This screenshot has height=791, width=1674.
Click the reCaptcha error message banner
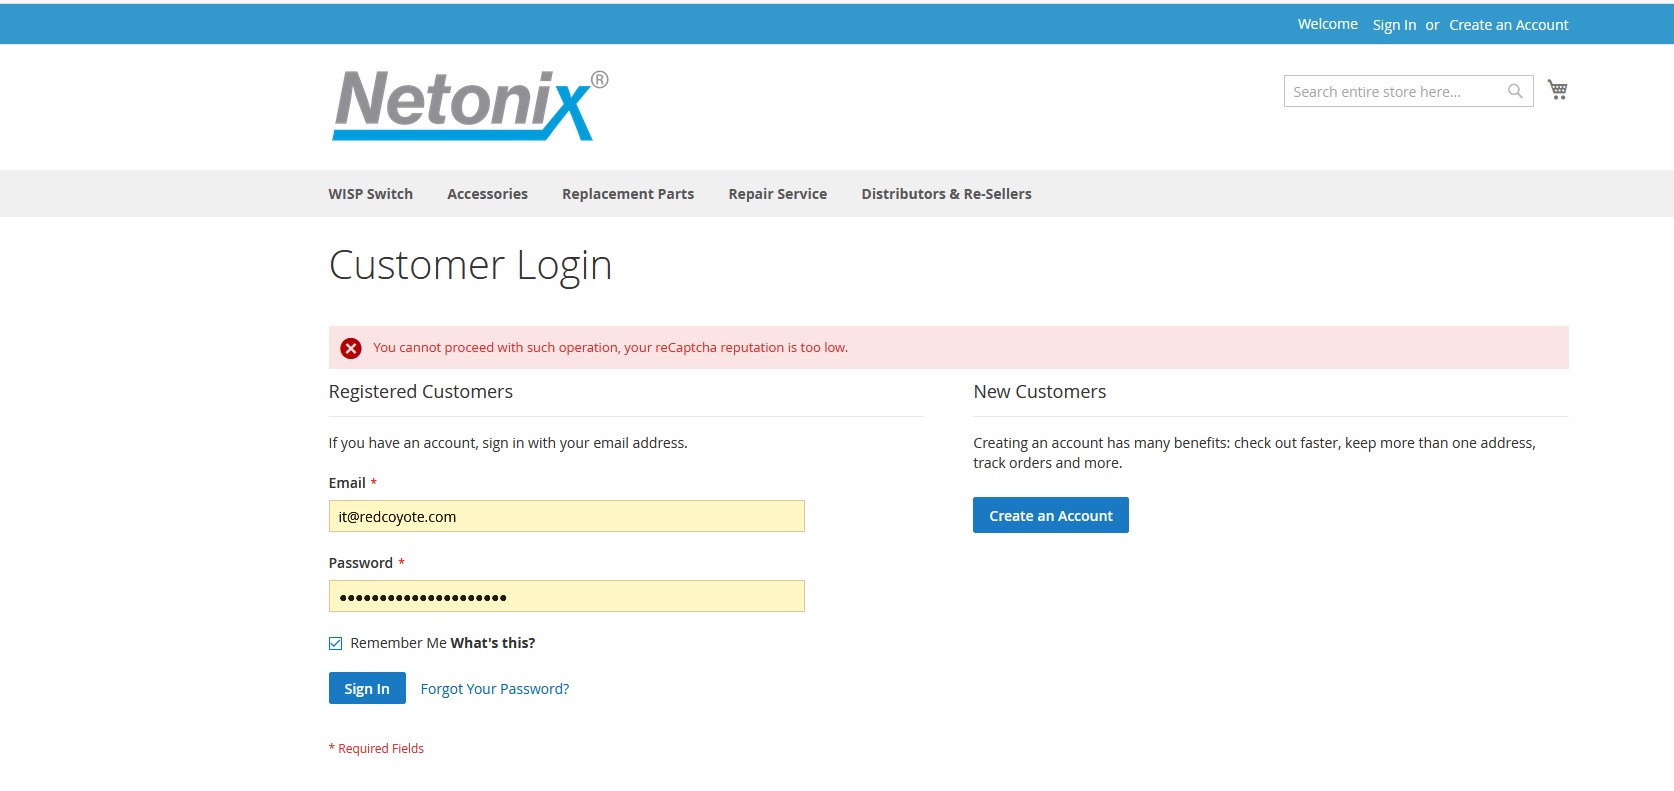point(949,347)
